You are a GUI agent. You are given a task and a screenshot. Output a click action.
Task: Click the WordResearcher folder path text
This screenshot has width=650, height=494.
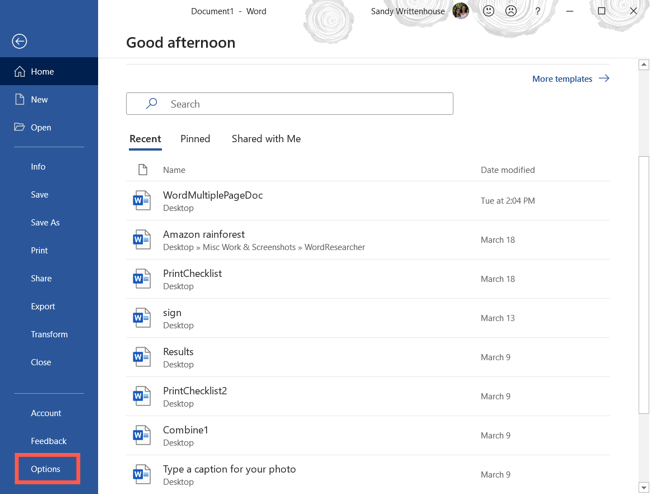335,247
